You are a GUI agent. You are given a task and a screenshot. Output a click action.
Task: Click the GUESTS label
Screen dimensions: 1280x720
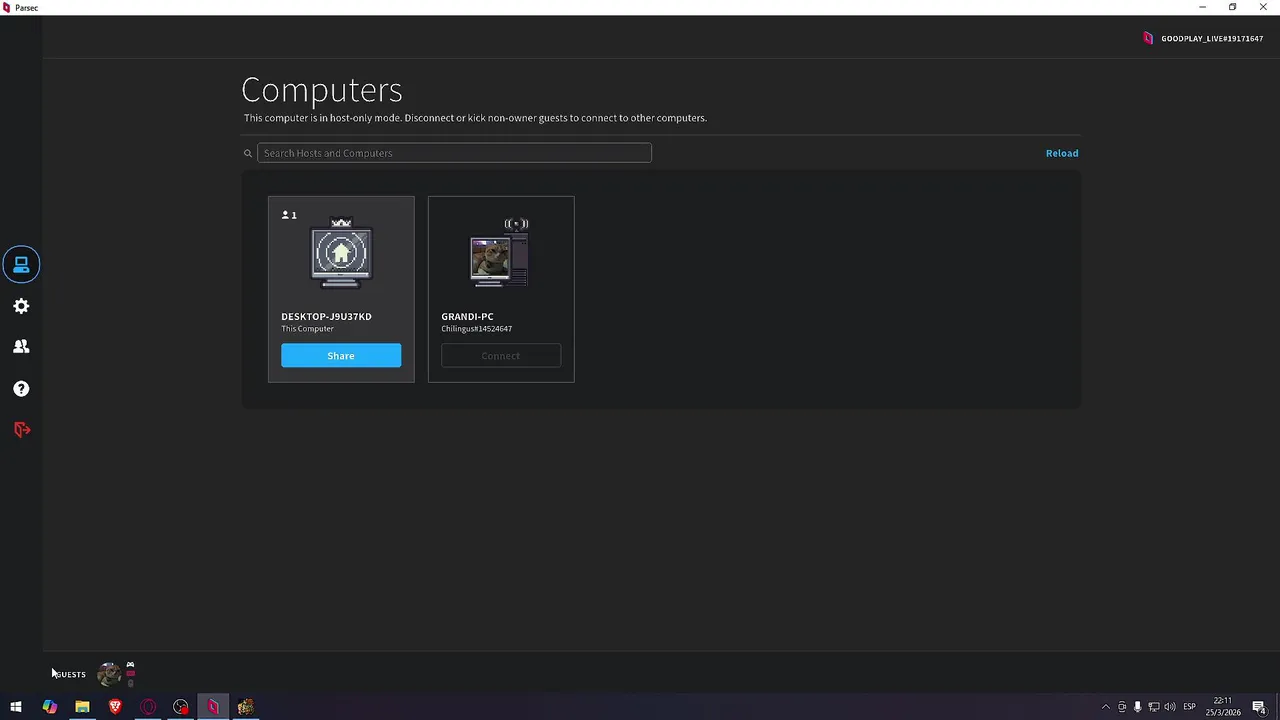click(x=69, y=674)
